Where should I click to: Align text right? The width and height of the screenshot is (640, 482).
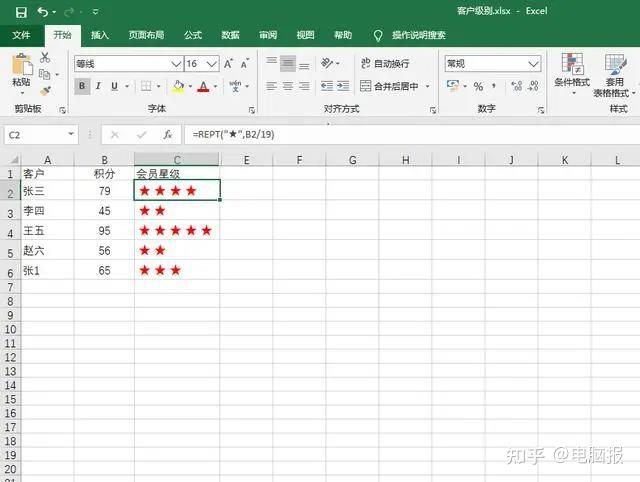pos(304,86)
